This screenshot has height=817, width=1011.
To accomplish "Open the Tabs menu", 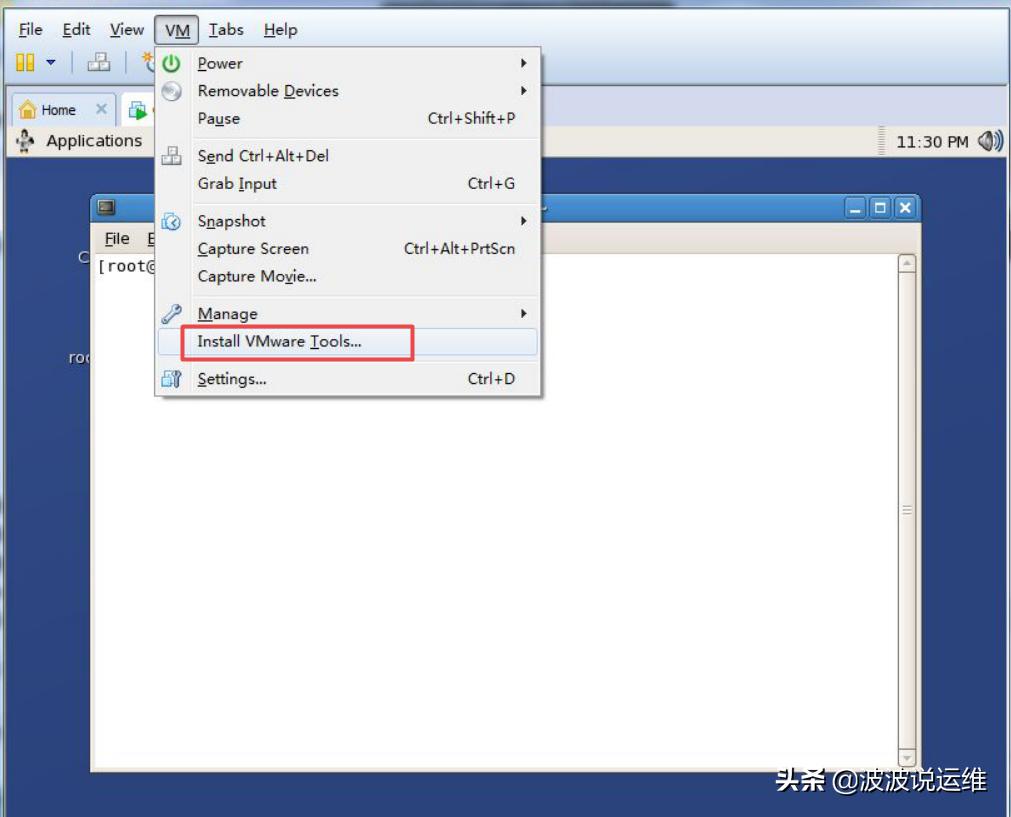I will [226, 29].
